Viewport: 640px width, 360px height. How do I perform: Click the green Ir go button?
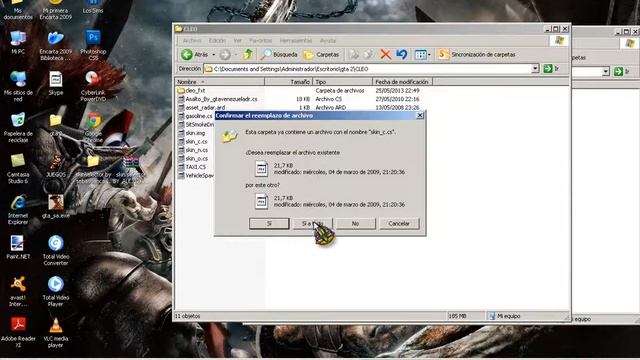click(551, 69)
